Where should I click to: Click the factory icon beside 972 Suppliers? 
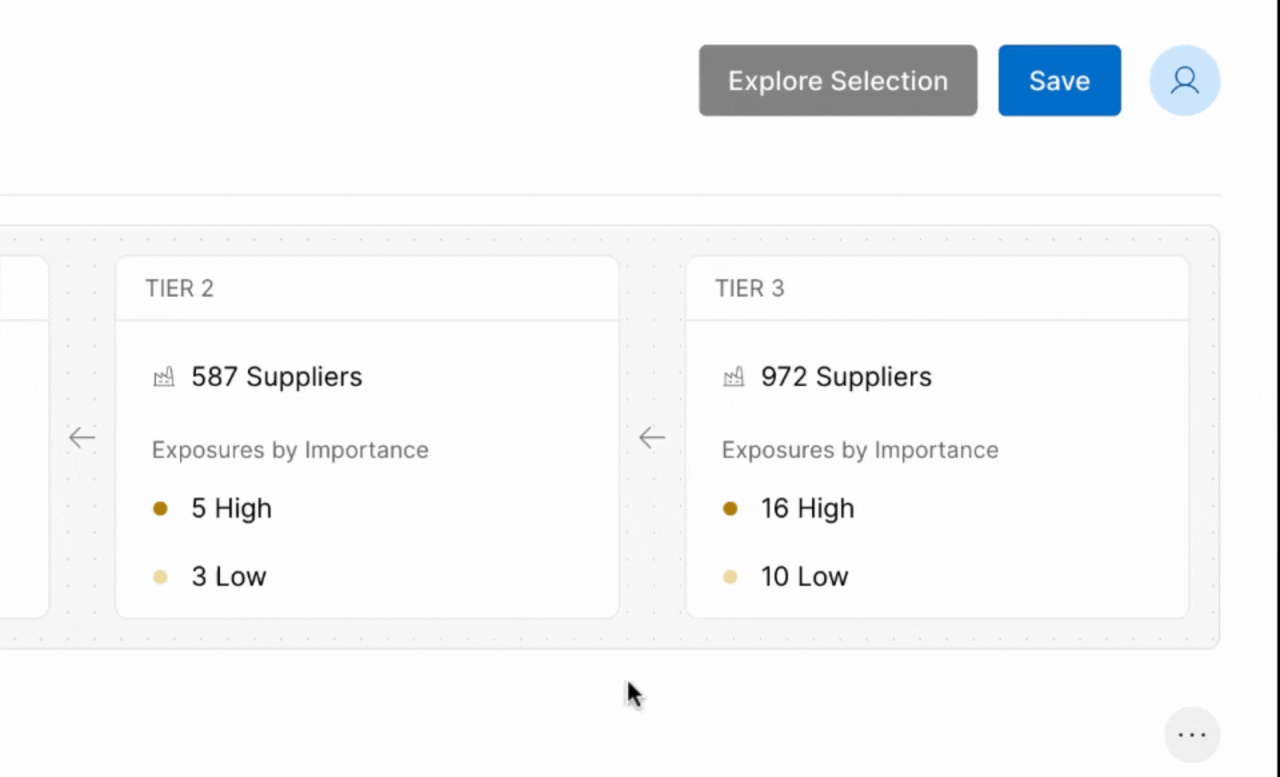[x=733, y=377]
